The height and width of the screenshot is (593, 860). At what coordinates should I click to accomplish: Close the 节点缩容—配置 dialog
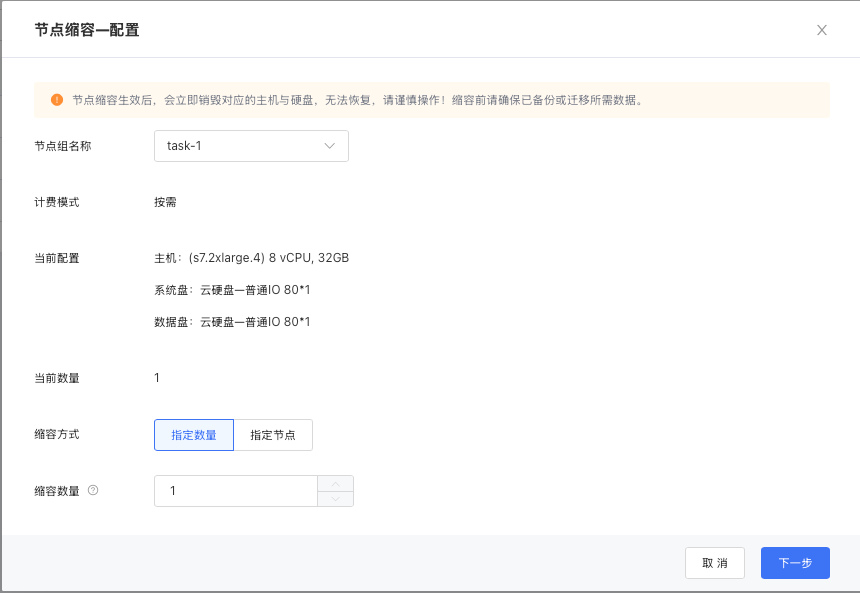822,30
